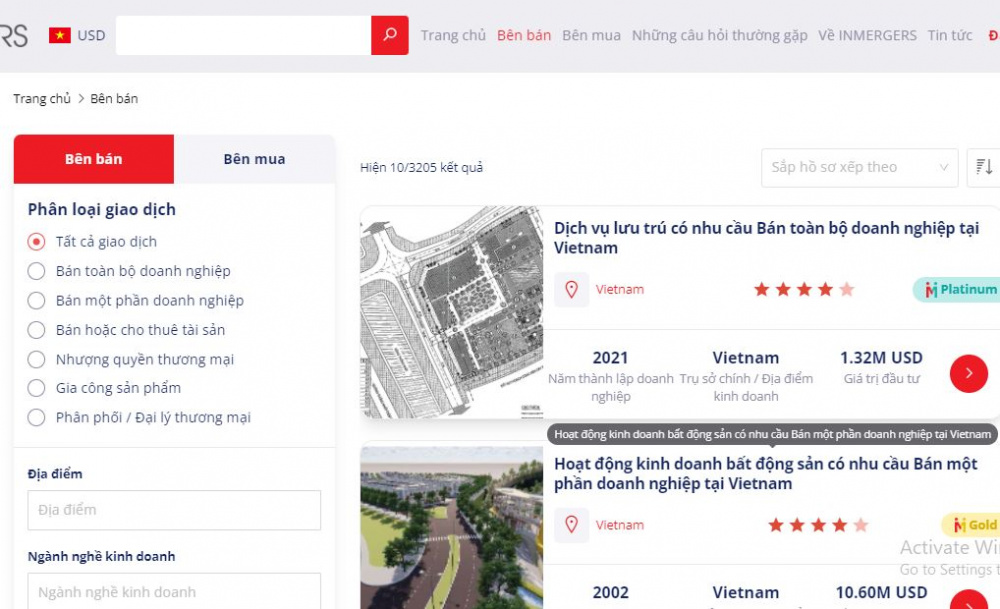Click star rating of real estate listing
Viewport: 1000px width, 609px height.
(x=818, y=525)
